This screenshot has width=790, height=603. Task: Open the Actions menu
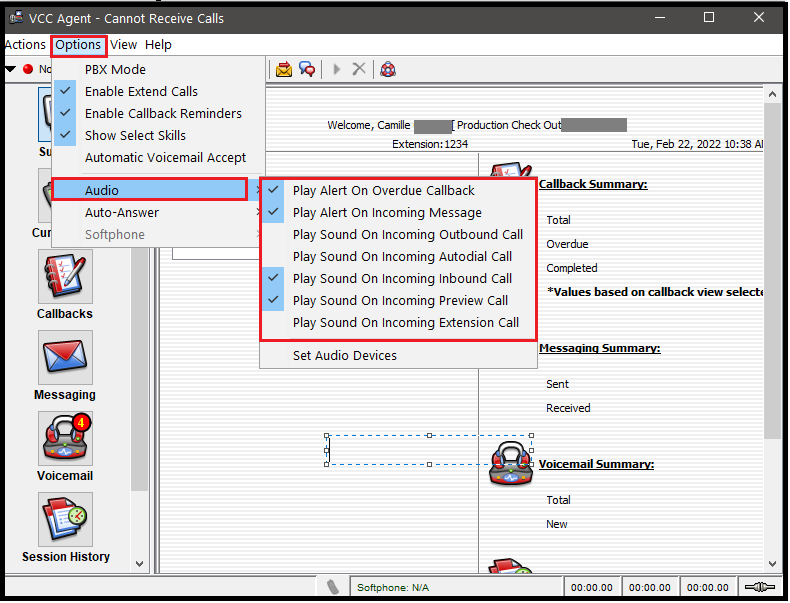pyautogui.click(x=25, y=45)
